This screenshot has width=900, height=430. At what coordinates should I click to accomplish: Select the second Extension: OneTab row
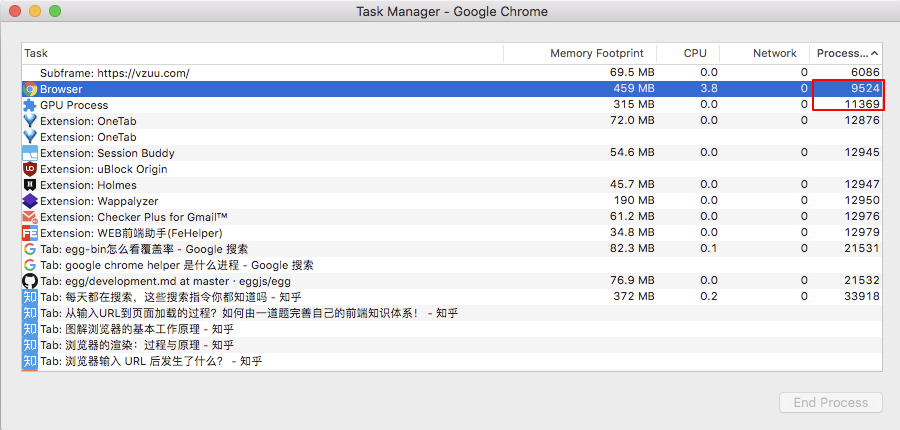click(x=452, y=137)
